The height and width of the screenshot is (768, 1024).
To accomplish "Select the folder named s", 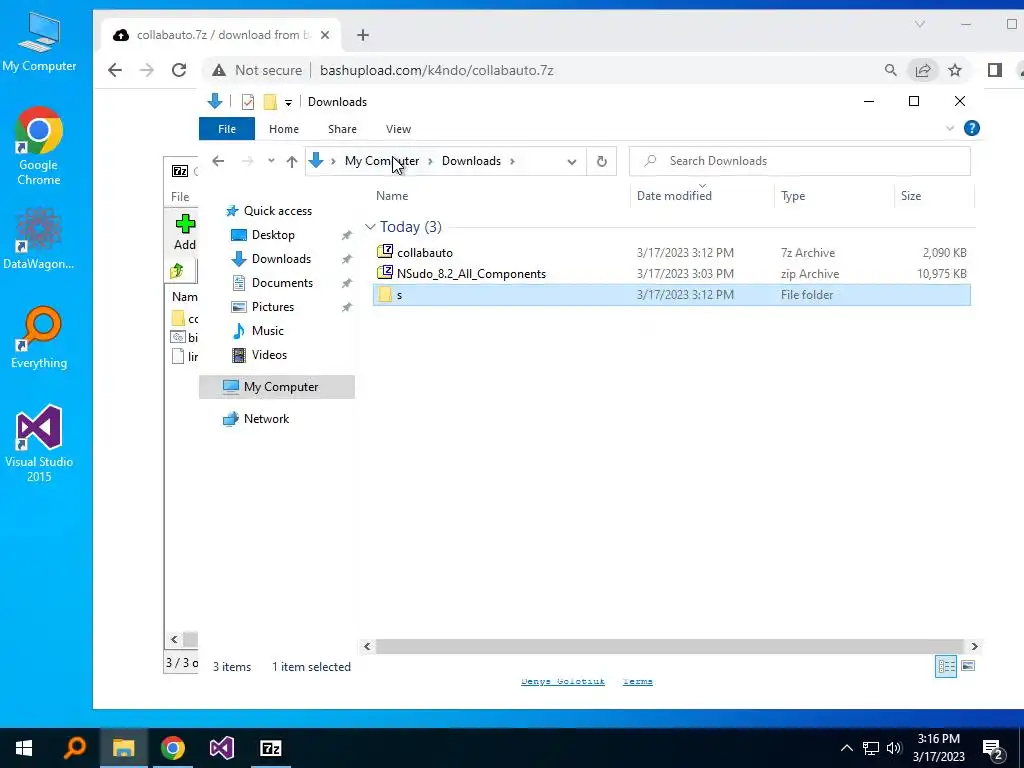I will coord(671,295).
